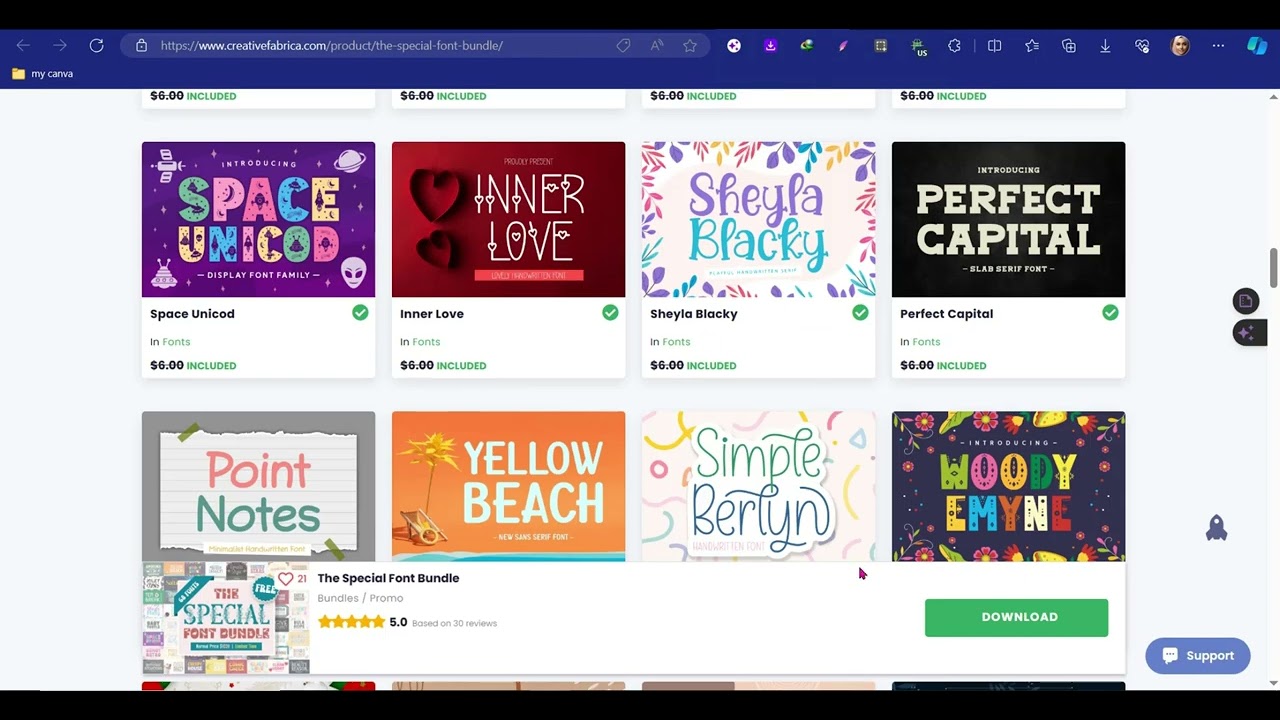Screen dimensions: 1280x720
Task: Click the 'Perfect Capital' product title
Action: tap(946, 314)
